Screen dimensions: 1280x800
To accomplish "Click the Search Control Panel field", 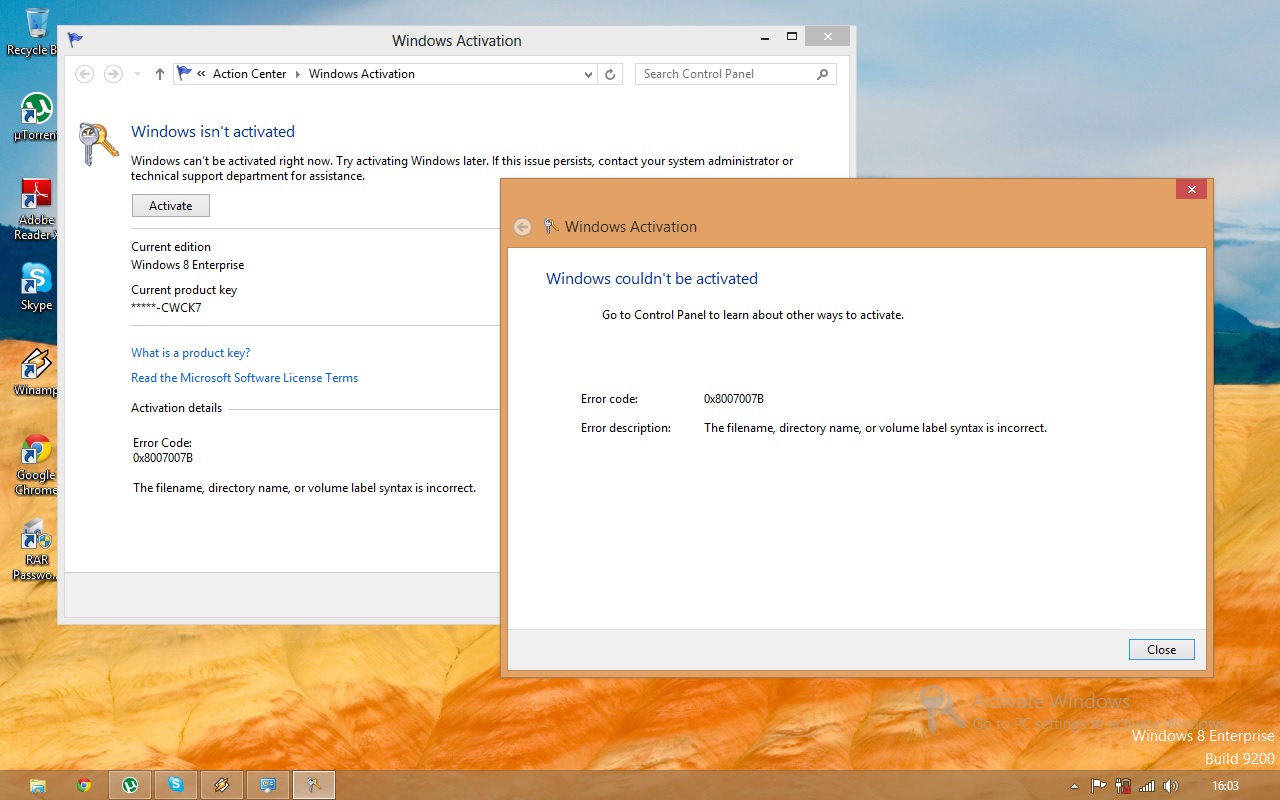I will pos(725,74).
